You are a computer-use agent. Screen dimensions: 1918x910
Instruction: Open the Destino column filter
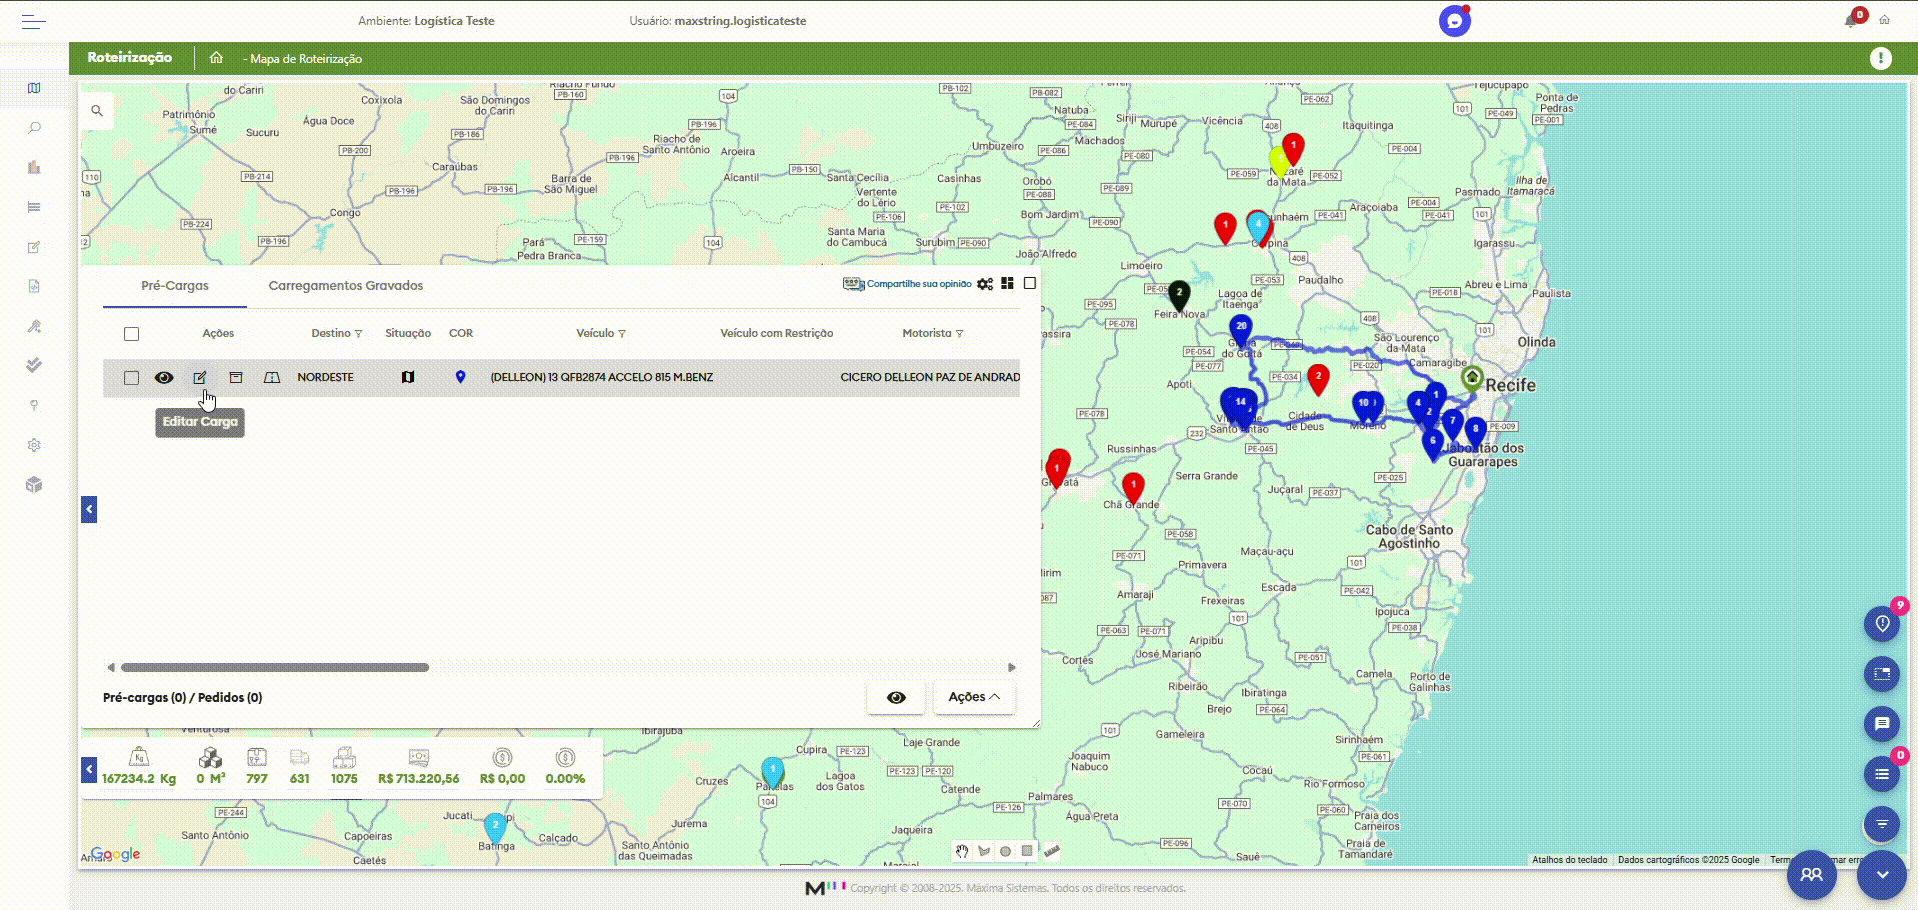[x=358, y=334]
